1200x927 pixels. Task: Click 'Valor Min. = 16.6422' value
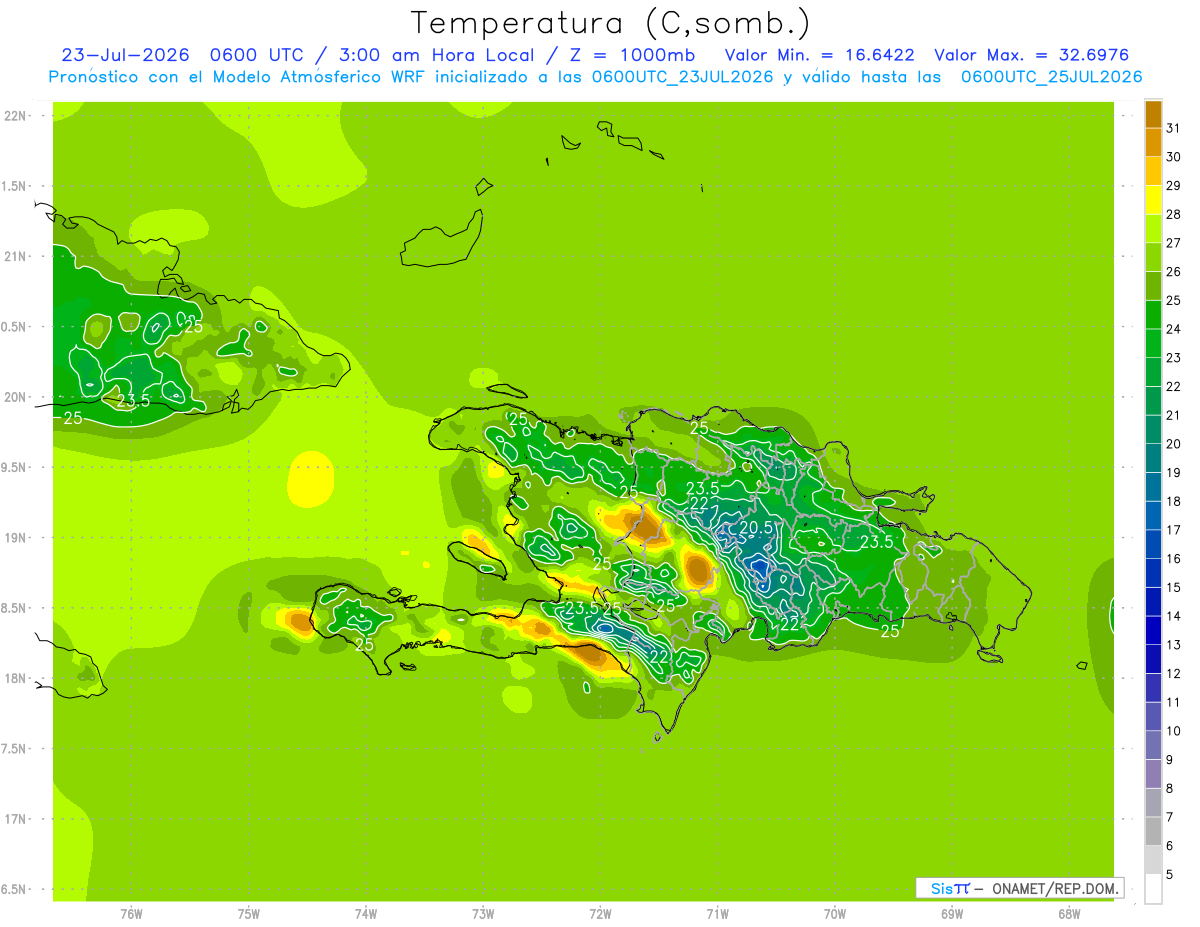(x=819, y=55)
